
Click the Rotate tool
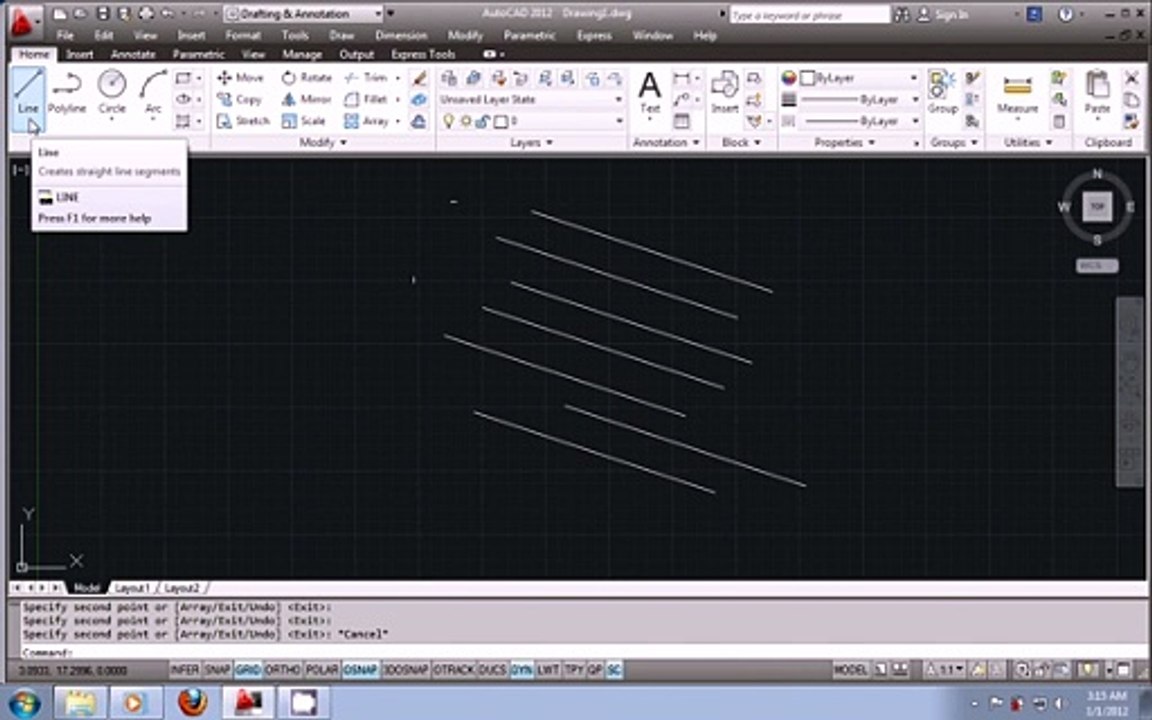[x=306, y=77]
